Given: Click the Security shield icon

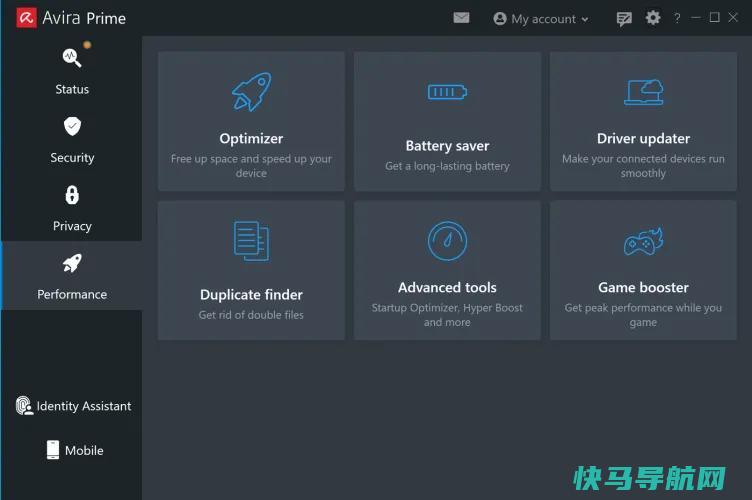Looking at the screenshot, I should 72,126.
